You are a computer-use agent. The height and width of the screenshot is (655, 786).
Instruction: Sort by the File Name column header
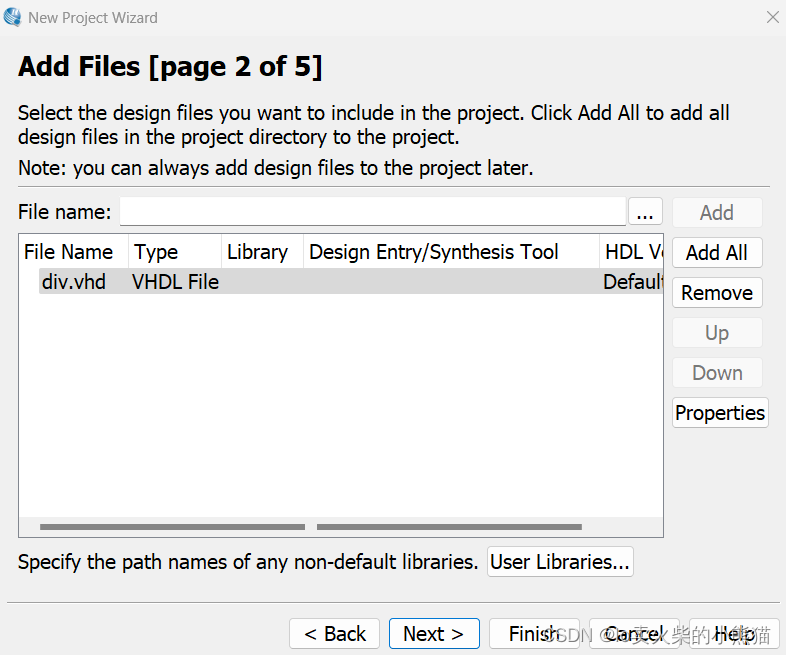pyautogui.click(x=70, y=252)
